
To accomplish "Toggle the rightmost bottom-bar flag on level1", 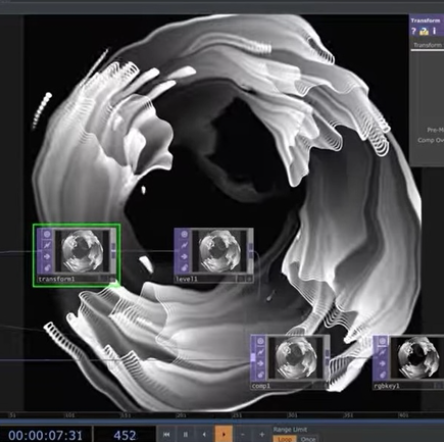I will 249,279.
